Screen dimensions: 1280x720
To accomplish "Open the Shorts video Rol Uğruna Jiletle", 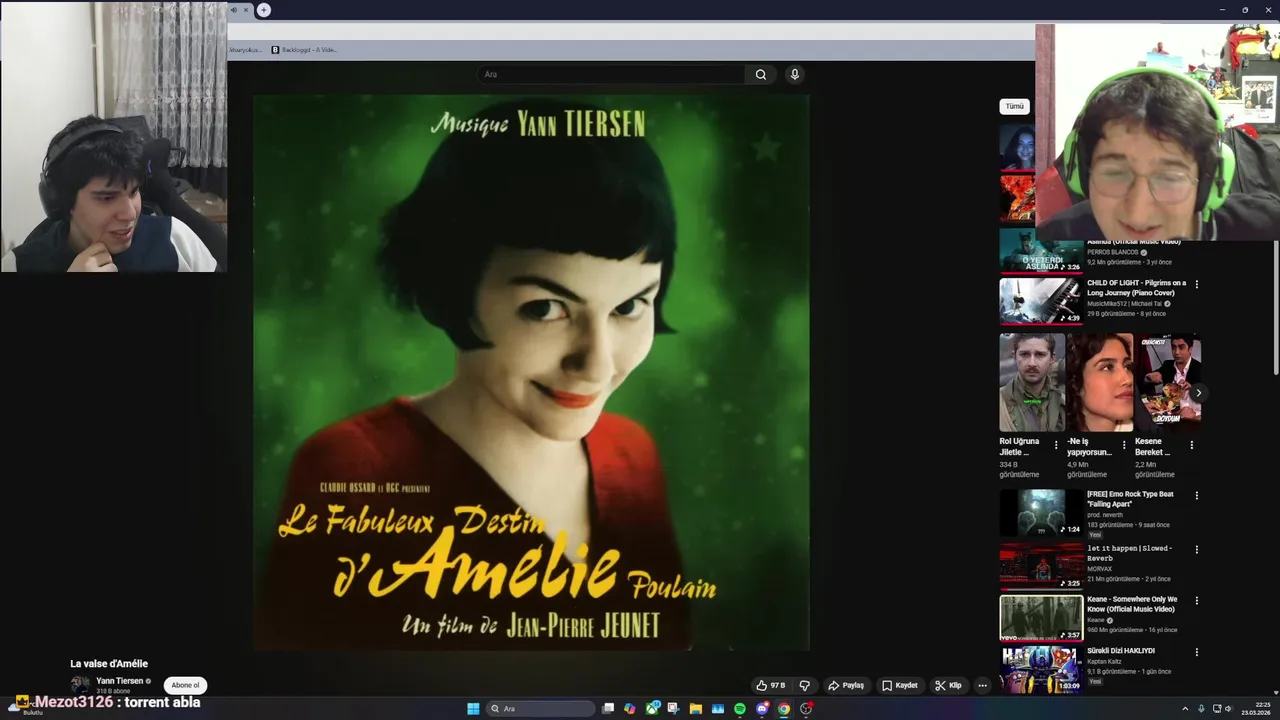I will click(1032, 383).
